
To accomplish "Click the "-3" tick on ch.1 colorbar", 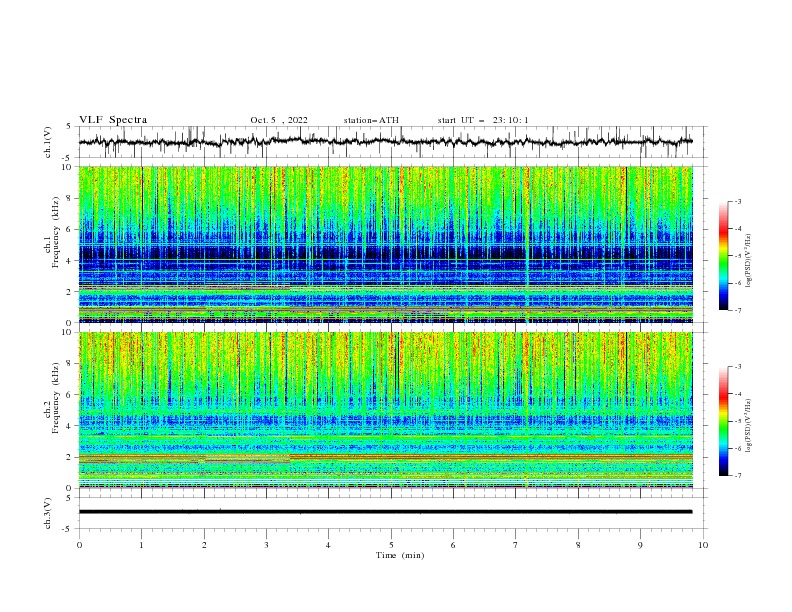I will pyautogui.click(x=737, y=201).
